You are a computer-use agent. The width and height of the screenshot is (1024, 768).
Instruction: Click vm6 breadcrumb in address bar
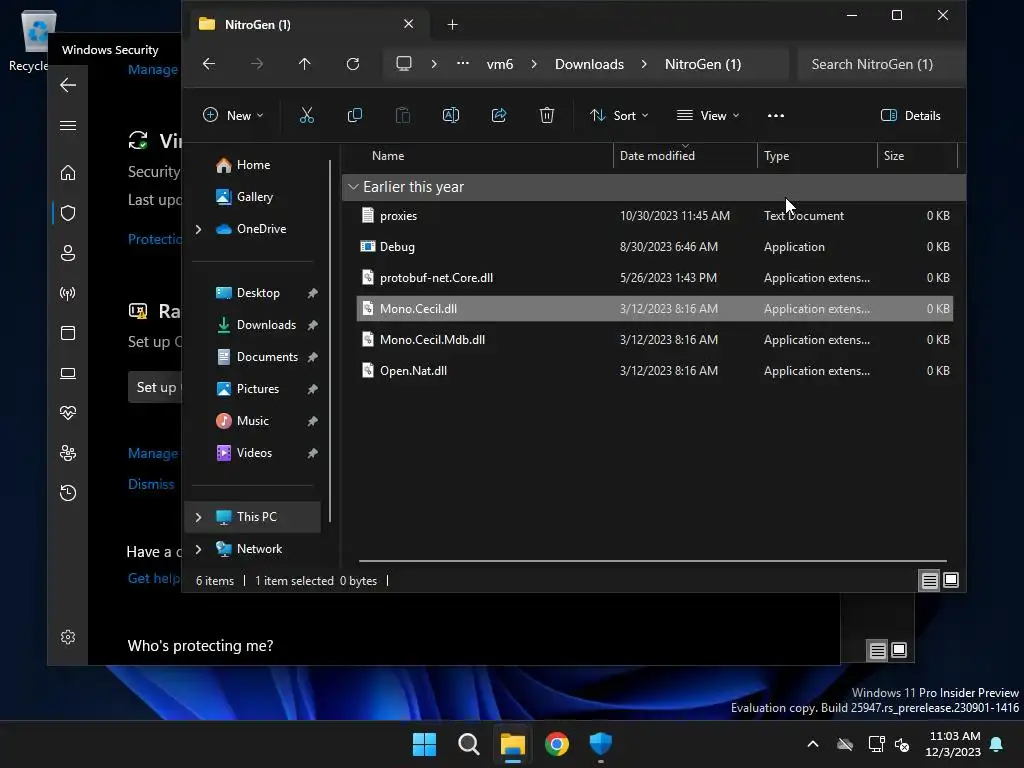coord(500,64)
